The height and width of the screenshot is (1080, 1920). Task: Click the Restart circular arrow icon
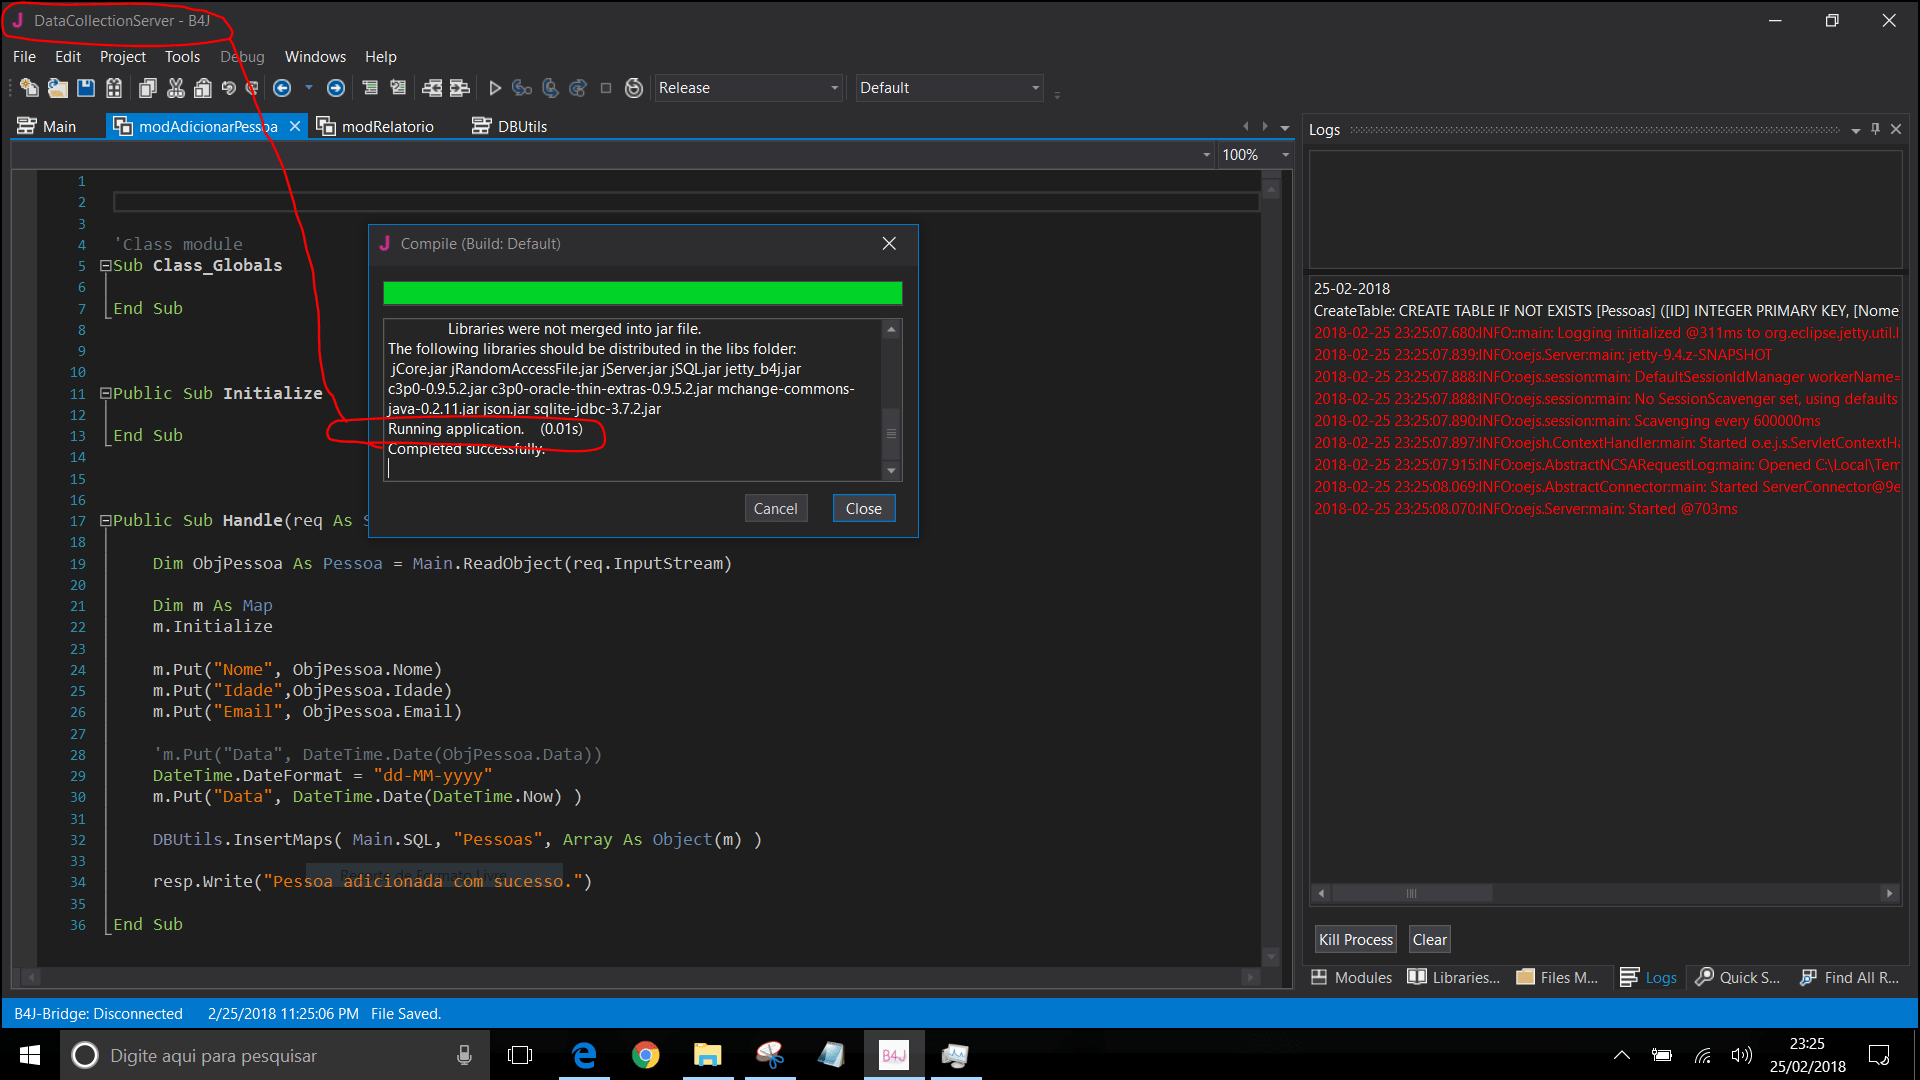pos(633,88)
